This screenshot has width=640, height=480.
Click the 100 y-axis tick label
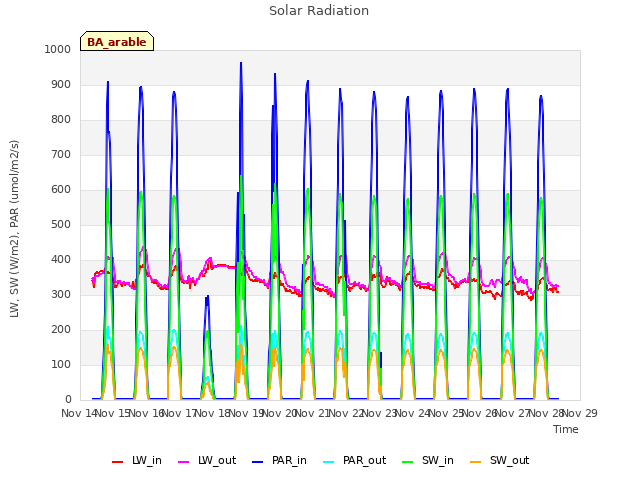pyautogui.click(x=61, y=364)
